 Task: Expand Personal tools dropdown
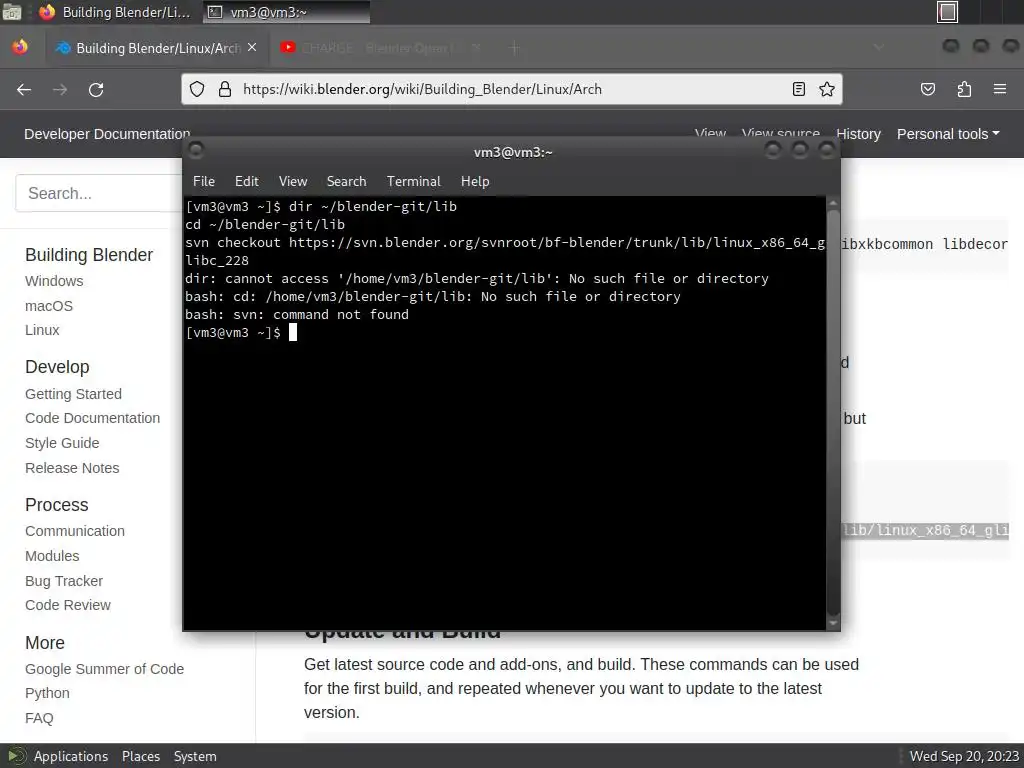(948, 134)
